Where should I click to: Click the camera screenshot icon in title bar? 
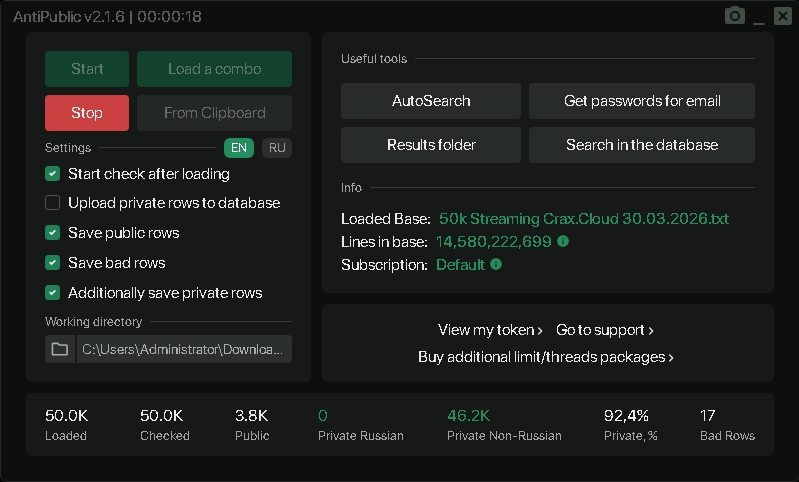[x=735, y=16]
